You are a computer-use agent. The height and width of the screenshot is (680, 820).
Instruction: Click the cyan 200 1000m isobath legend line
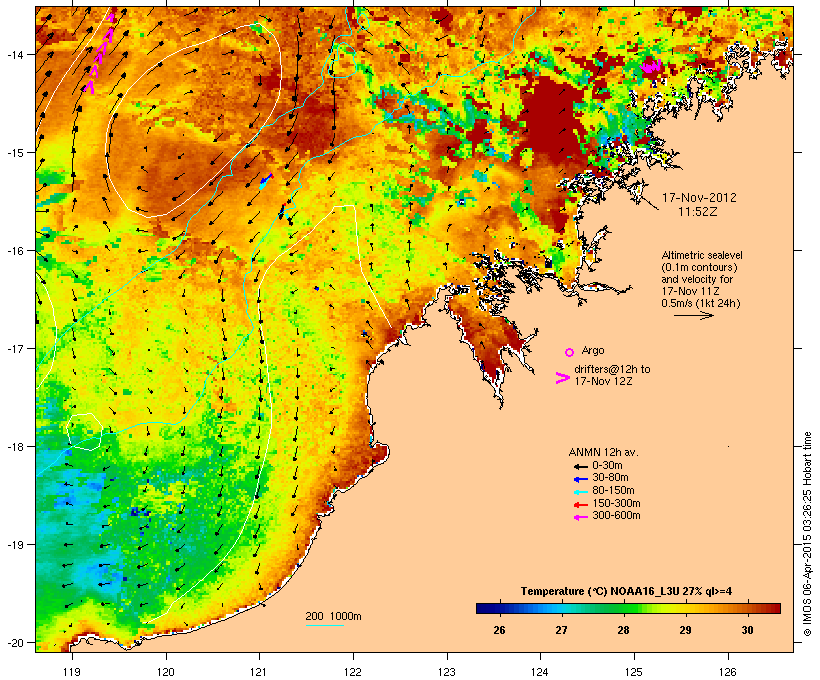[325, 625]
